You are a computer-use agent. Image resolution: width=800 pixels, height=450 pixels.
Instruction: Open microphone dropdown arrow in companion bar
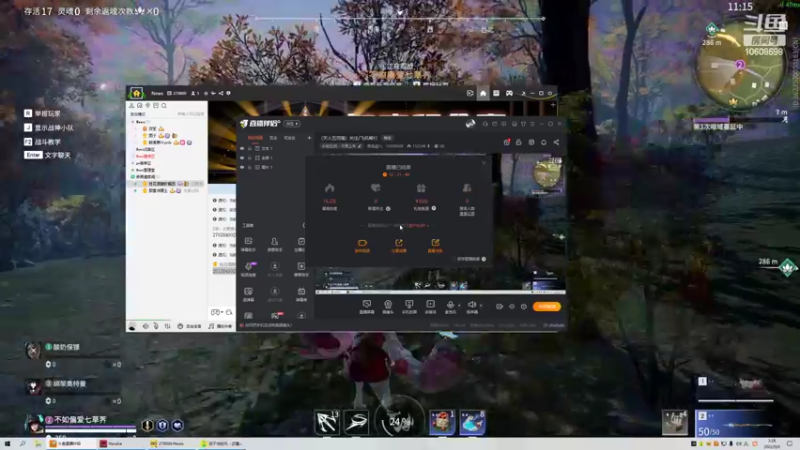pyautogui.click(x=458, y=305)
